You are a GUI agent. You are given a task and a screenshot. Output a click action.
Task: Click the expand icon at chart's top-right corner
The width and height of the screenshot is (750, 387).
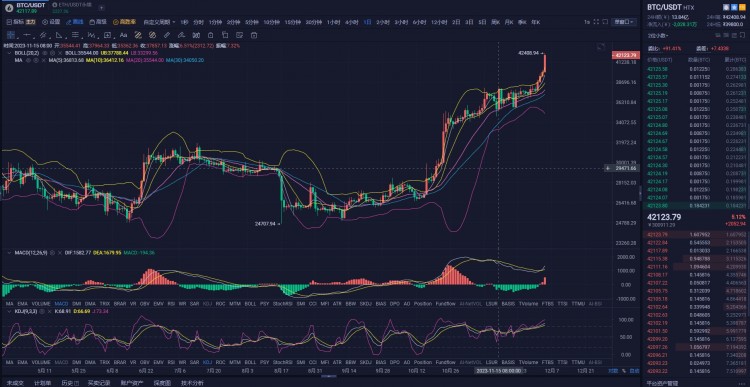tap(600, 46)
